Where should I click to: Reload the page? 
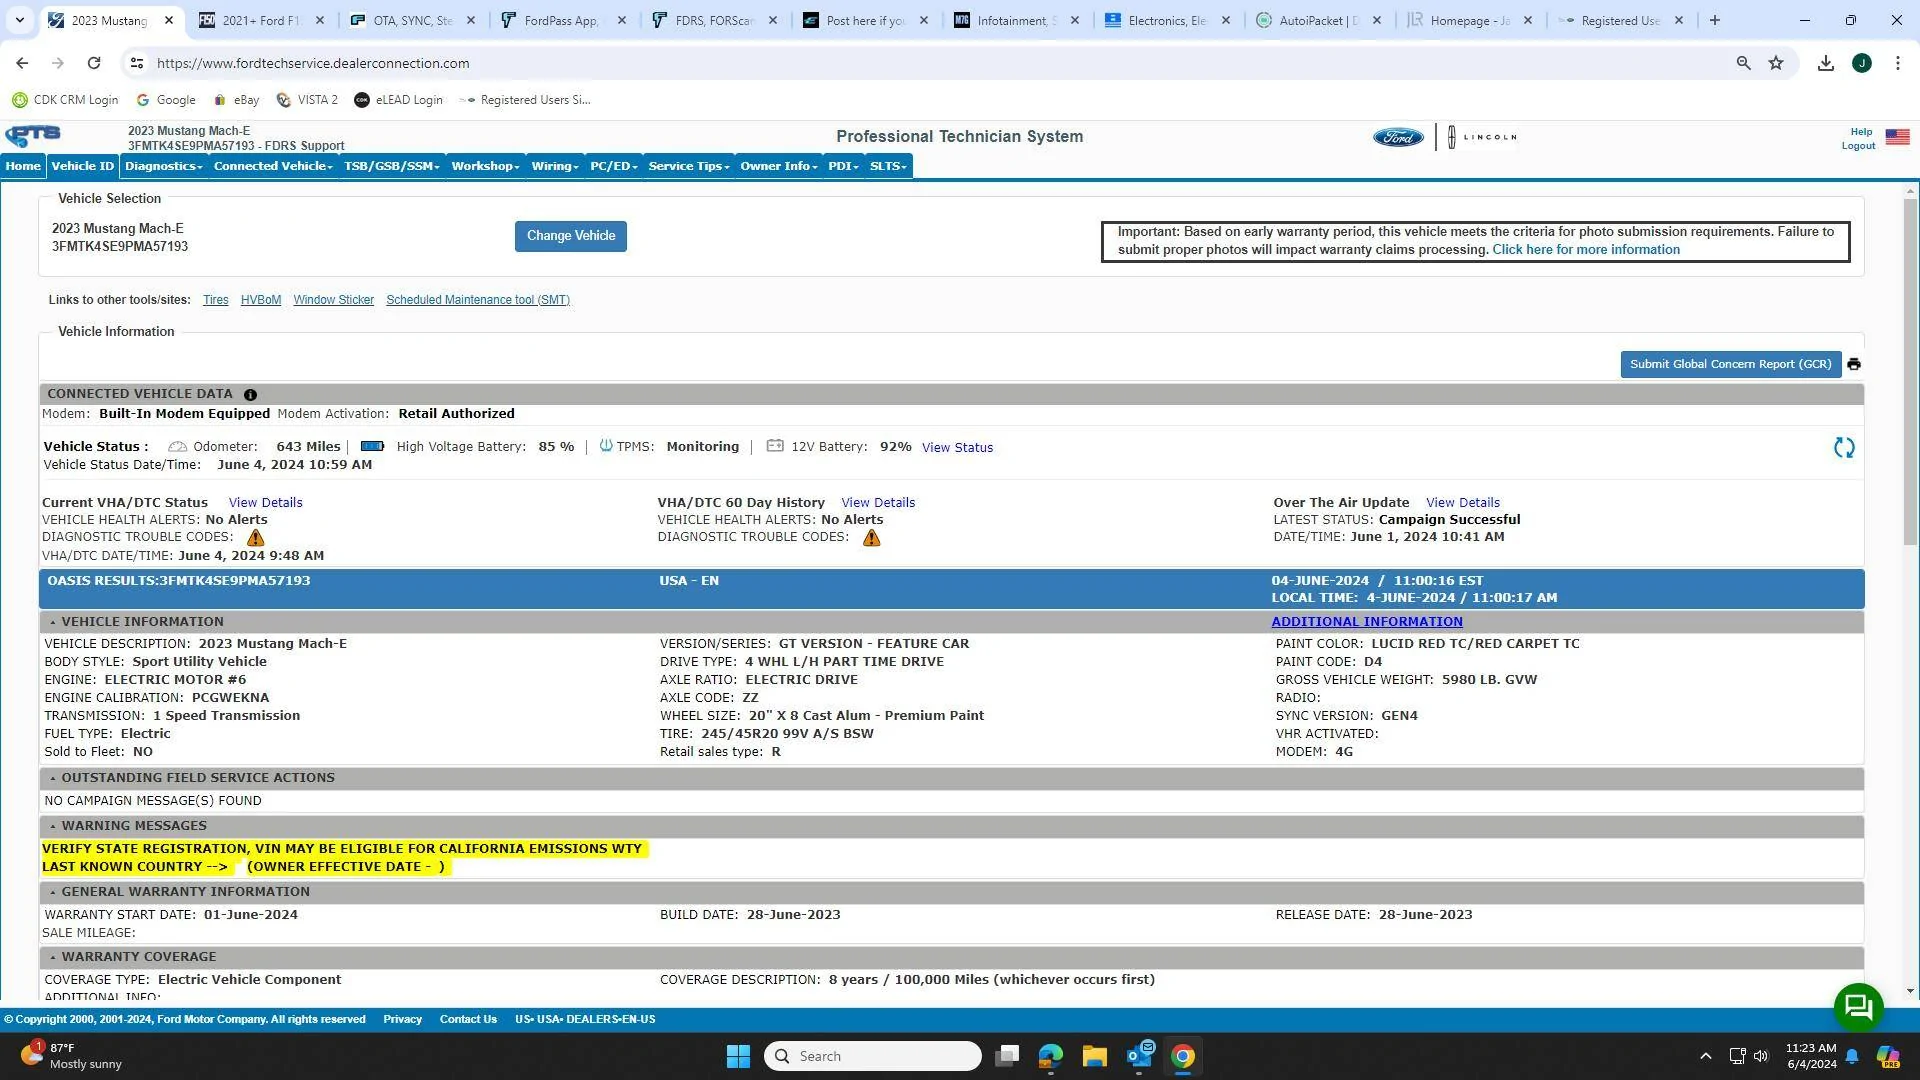[94, 63]
